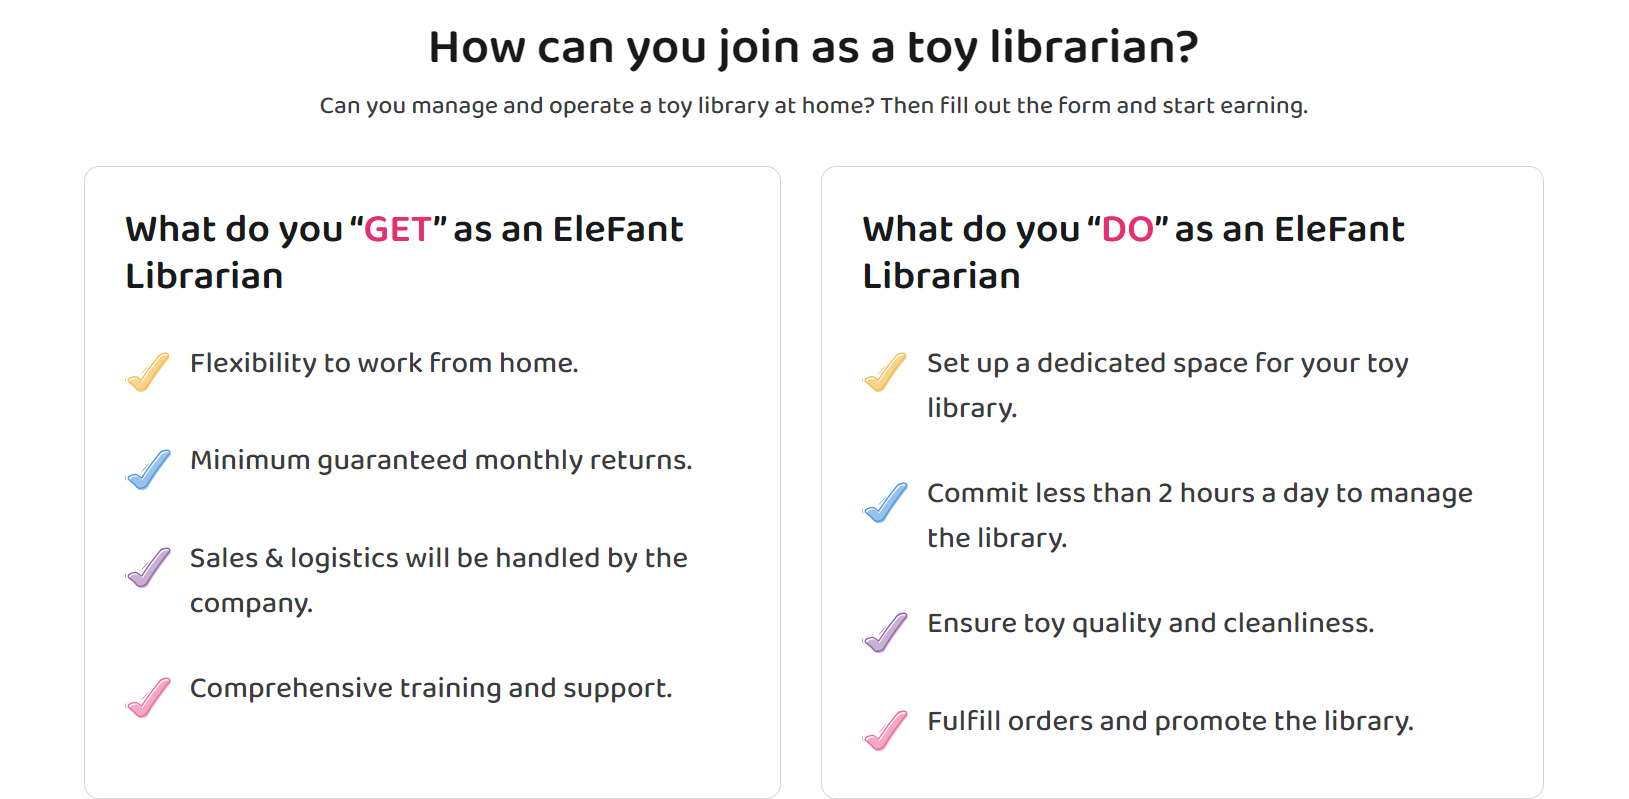Click the blue checkmark beside Minimum guaranteed returns
This screenshot has height=799, width=1629.
tap(148, 469)
